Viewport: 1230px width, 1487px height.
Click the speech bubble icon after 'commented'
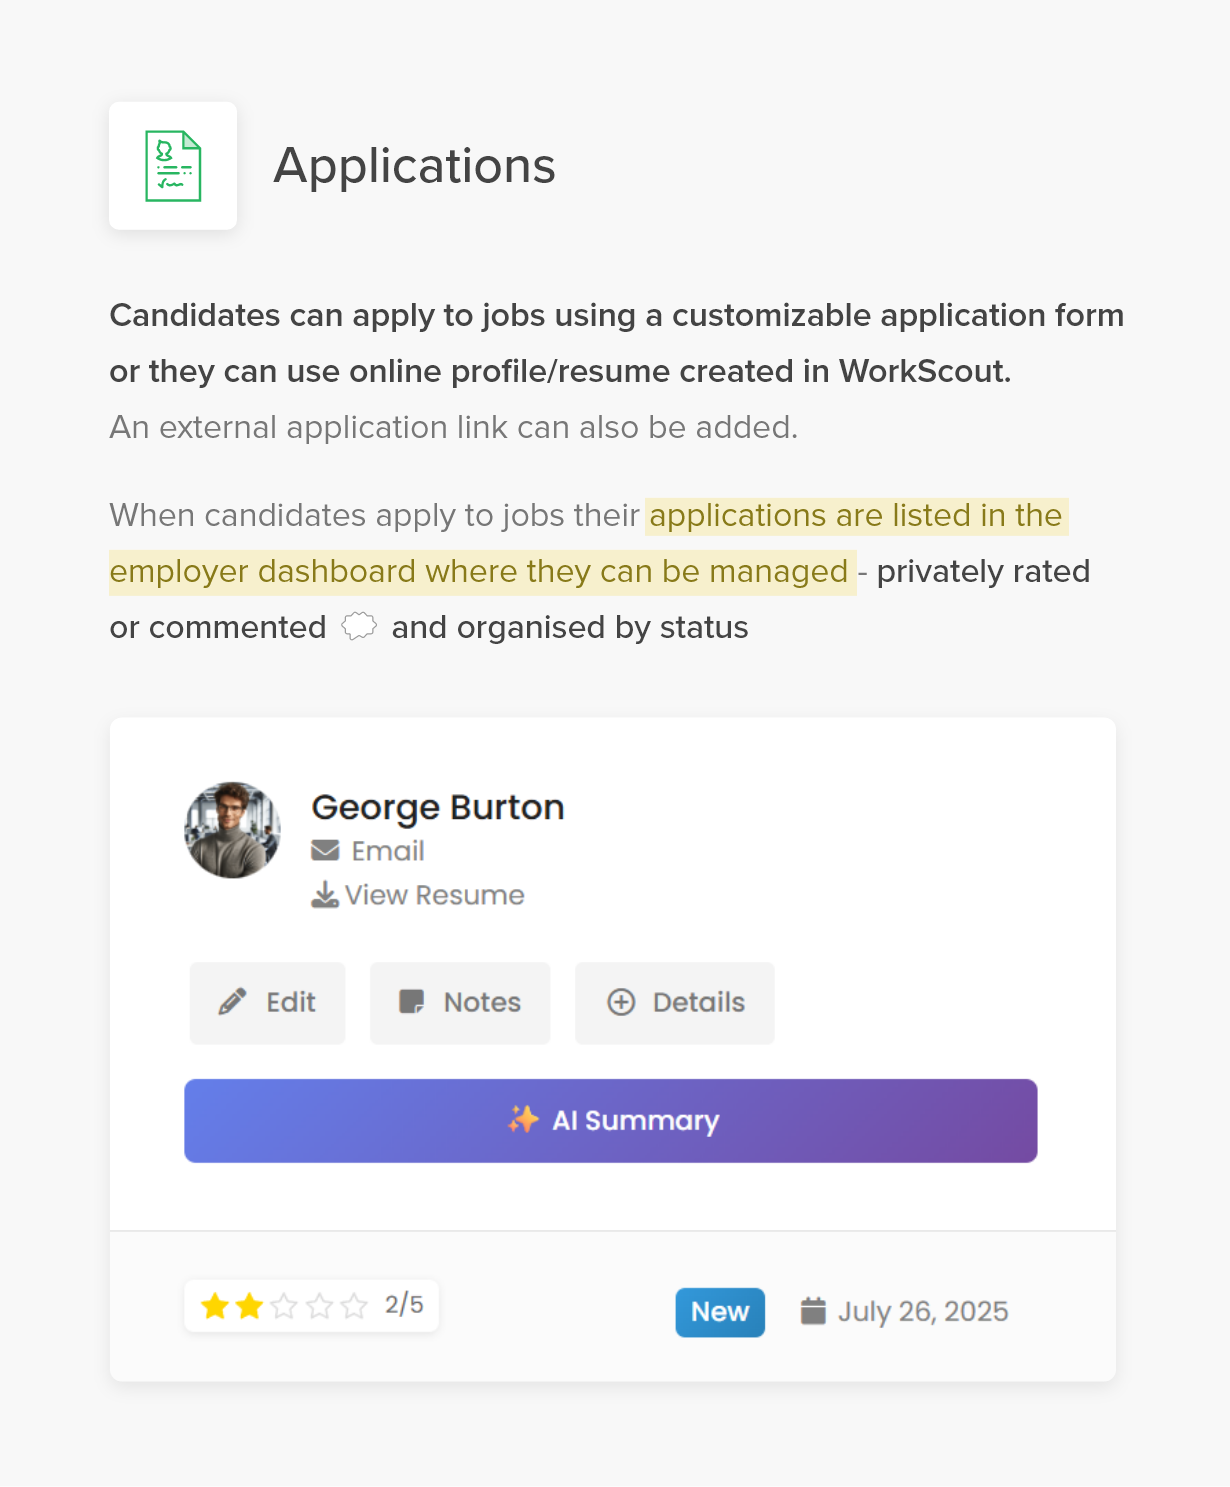pos(359,627)
